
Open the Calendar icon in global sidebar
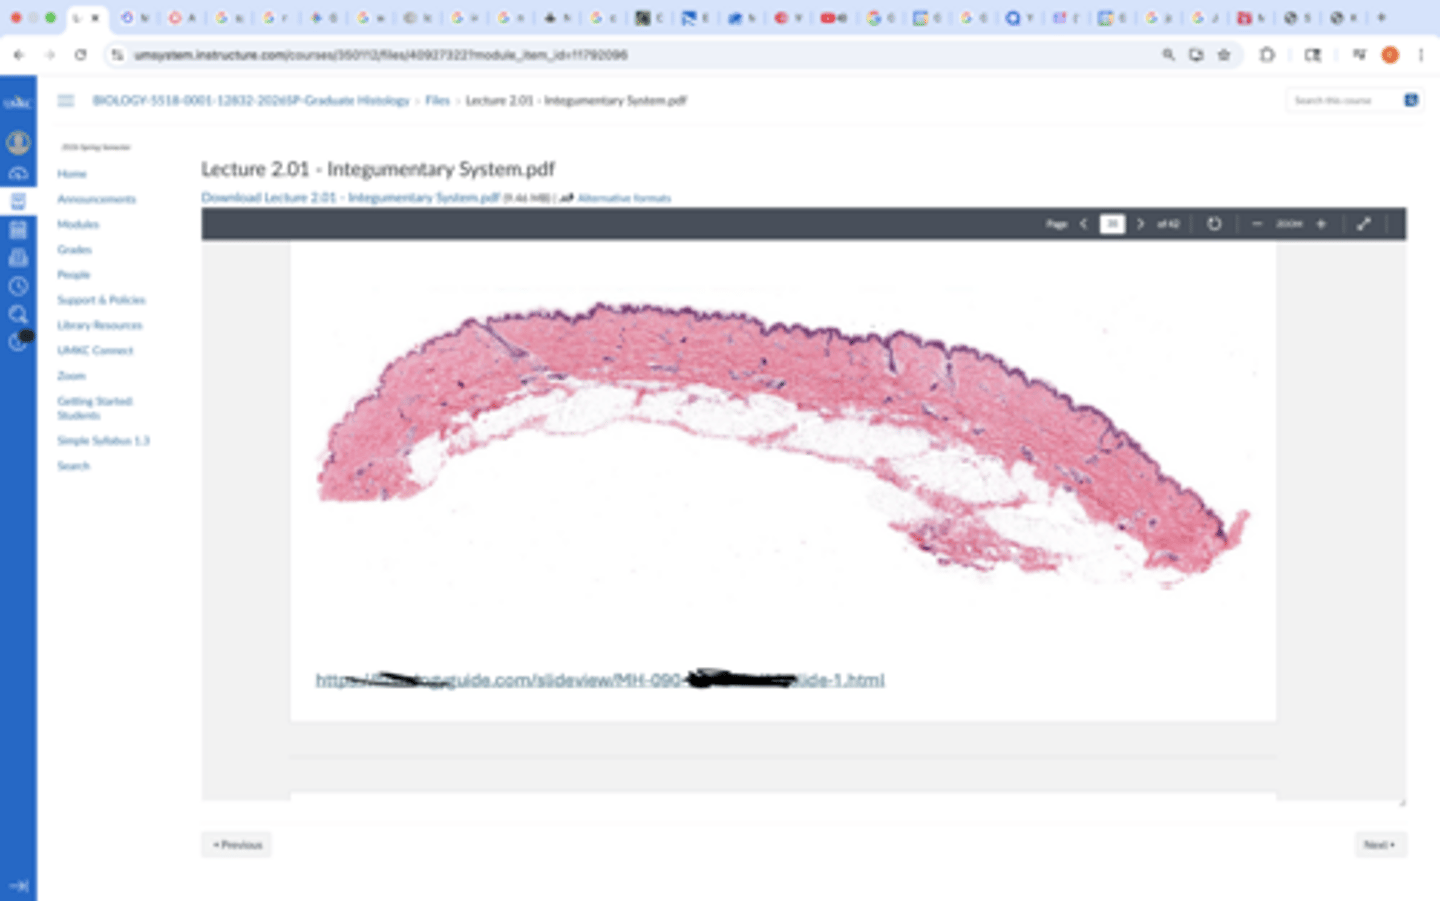tap(18, 230)
